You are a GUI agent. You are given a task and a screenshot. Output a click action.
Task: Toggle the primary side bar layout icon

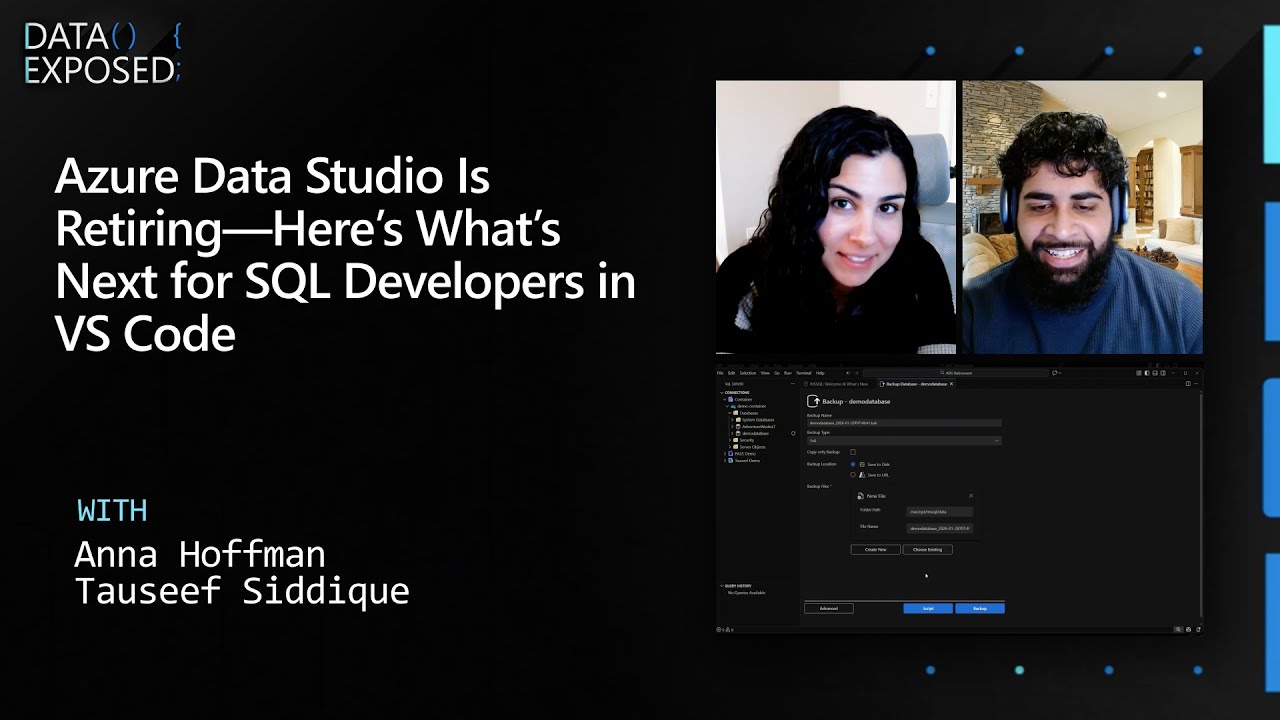(1147, 373)
